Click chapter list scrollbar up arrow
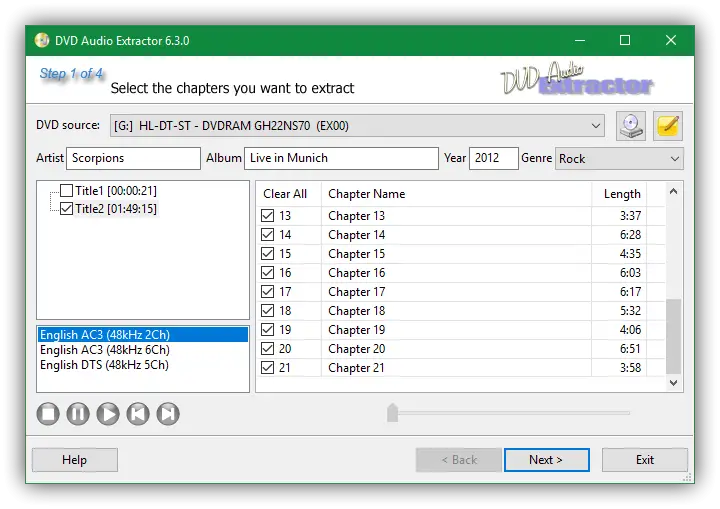Image resolution: width=720 pixels, height=509 pixels. click(674, 191)
